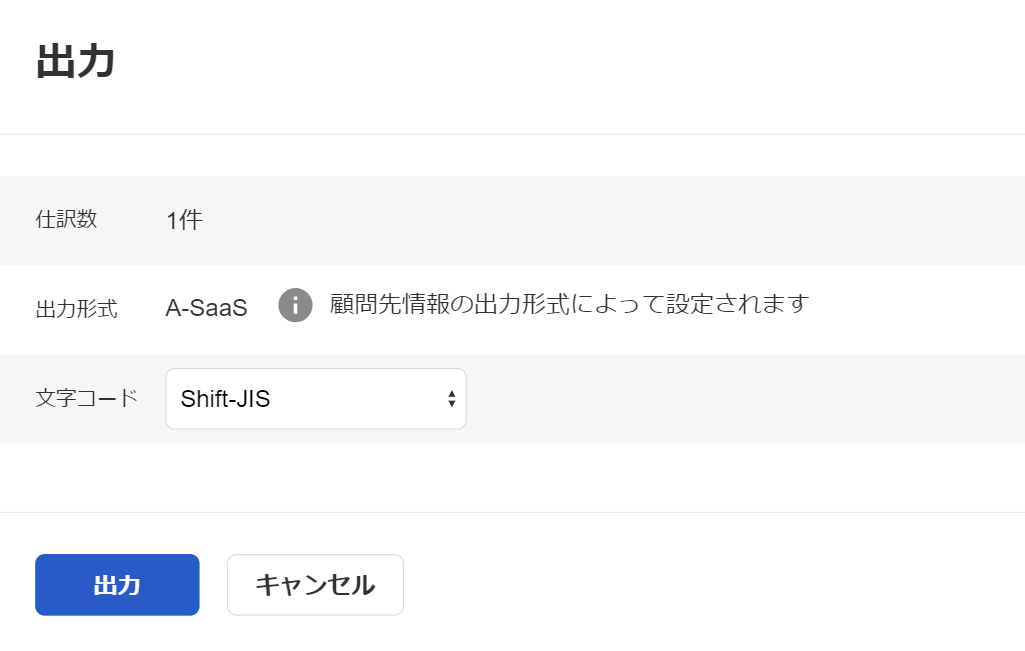The image size is (1025, 651).
Task: Select Shift-JIS inside the encoding box
Action: tap(224, 398)
